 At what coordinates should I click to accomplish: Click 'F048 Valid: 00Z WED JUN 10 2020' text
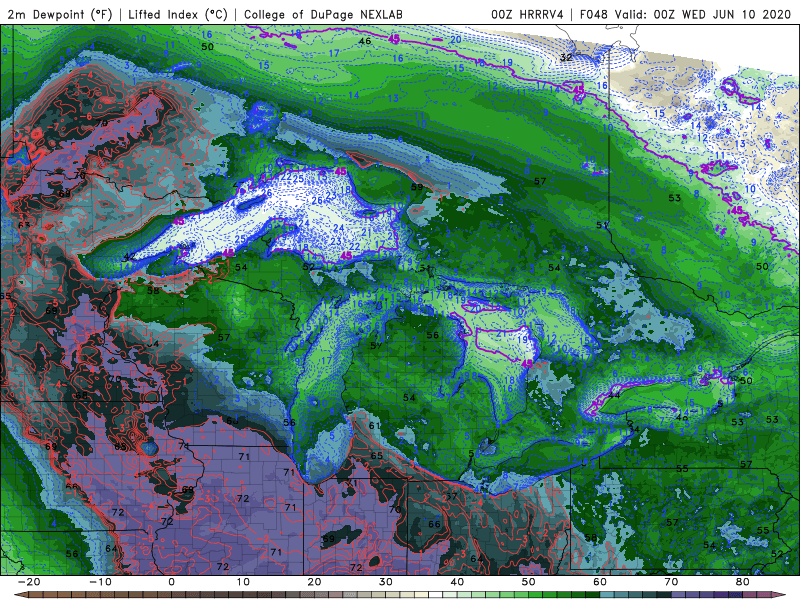pos(685,14)
